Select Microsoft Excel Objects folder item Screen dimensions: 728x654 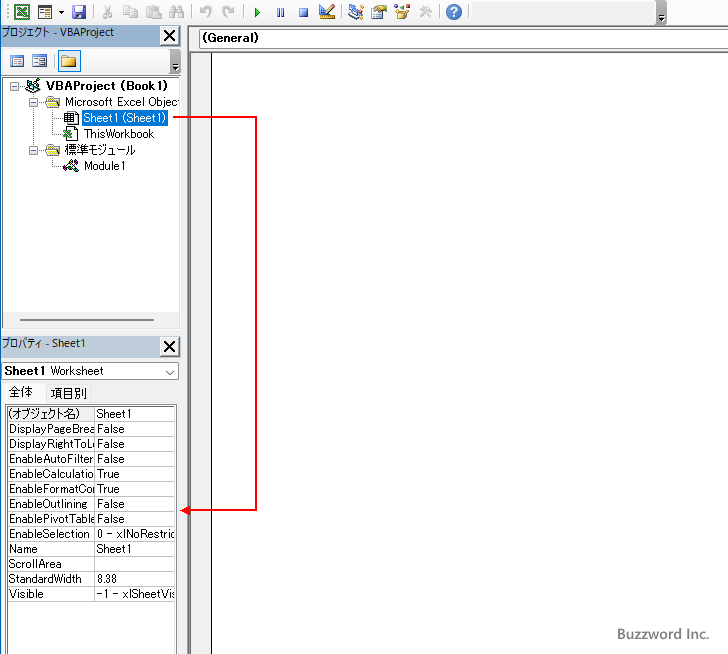tap(122, 102)
